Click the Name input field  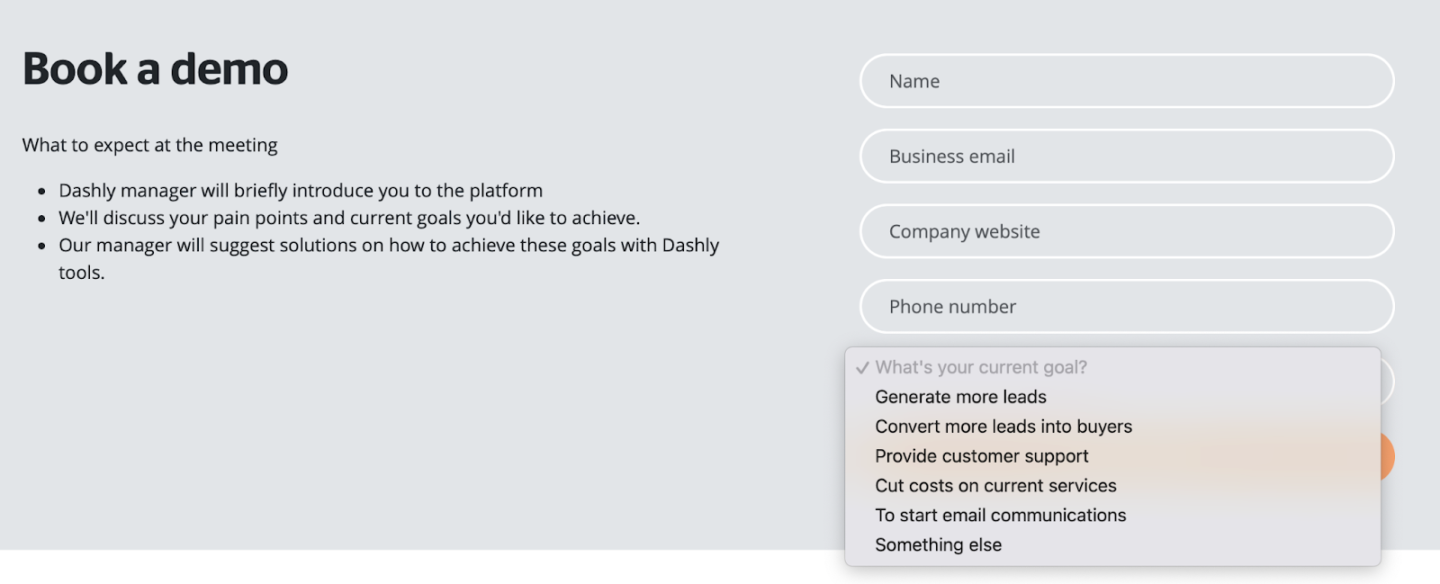coord(1126,81)
